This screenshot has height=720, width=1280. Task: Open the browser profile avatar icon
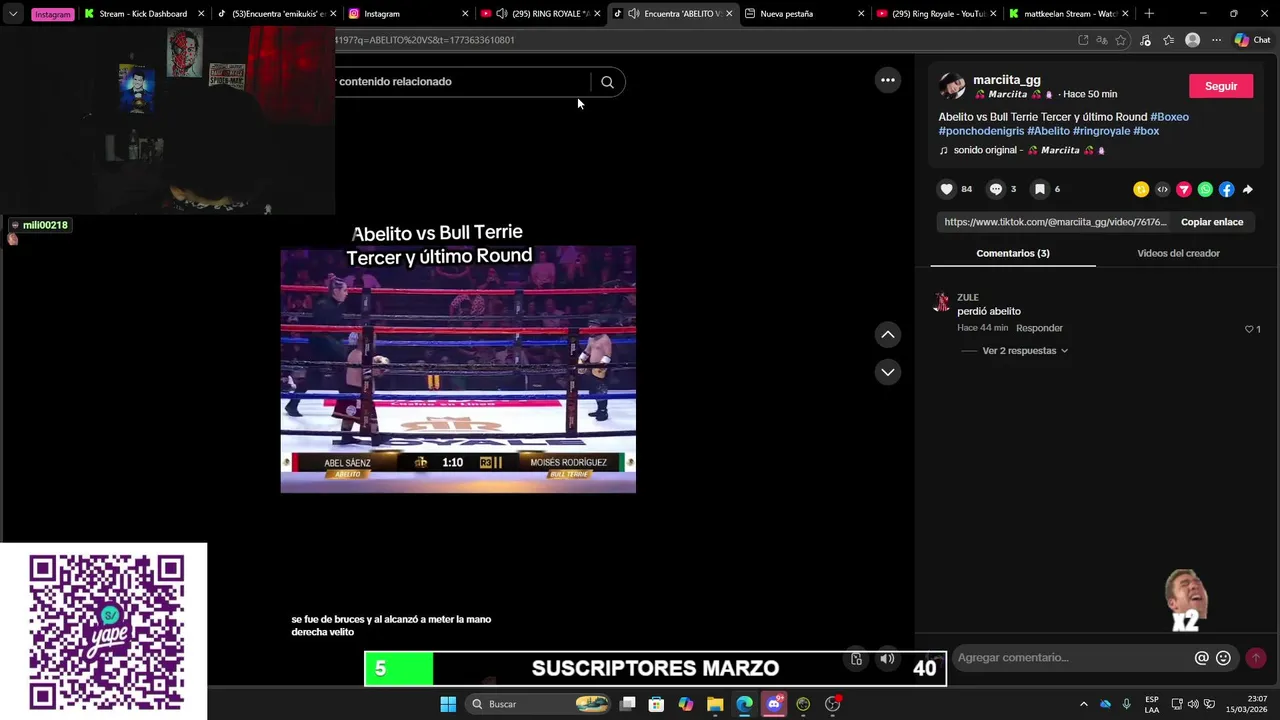click(x=1192, y=40)
